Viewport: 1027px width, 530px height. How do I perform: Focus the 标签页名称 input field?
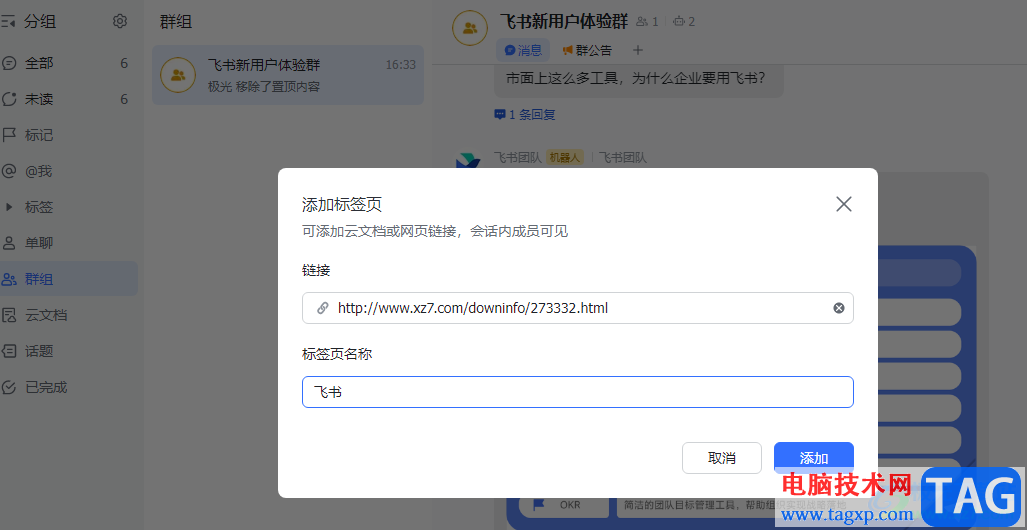[x=578, y=392]
